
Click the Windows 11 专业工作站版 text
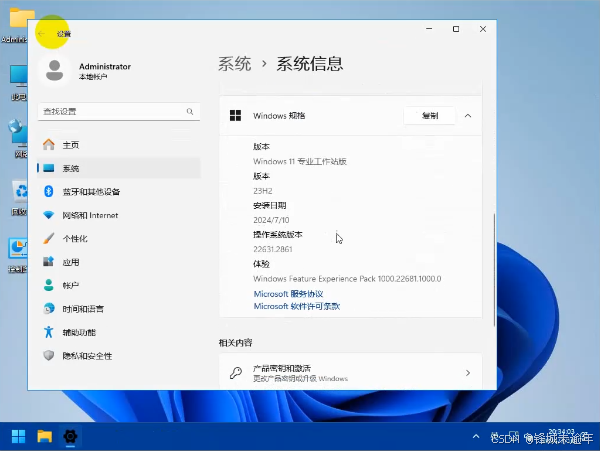tap(300, 161)
